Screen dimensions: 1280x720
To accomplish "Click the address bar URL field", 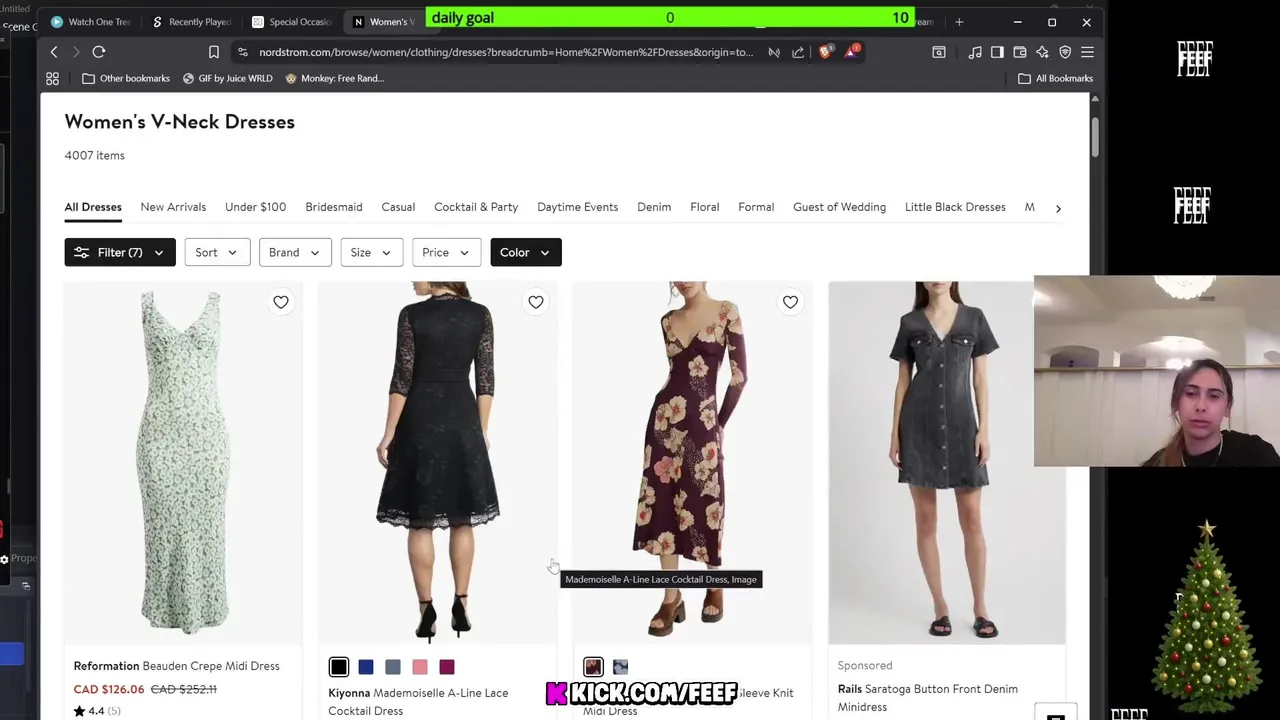I will [x=505, y=52].
